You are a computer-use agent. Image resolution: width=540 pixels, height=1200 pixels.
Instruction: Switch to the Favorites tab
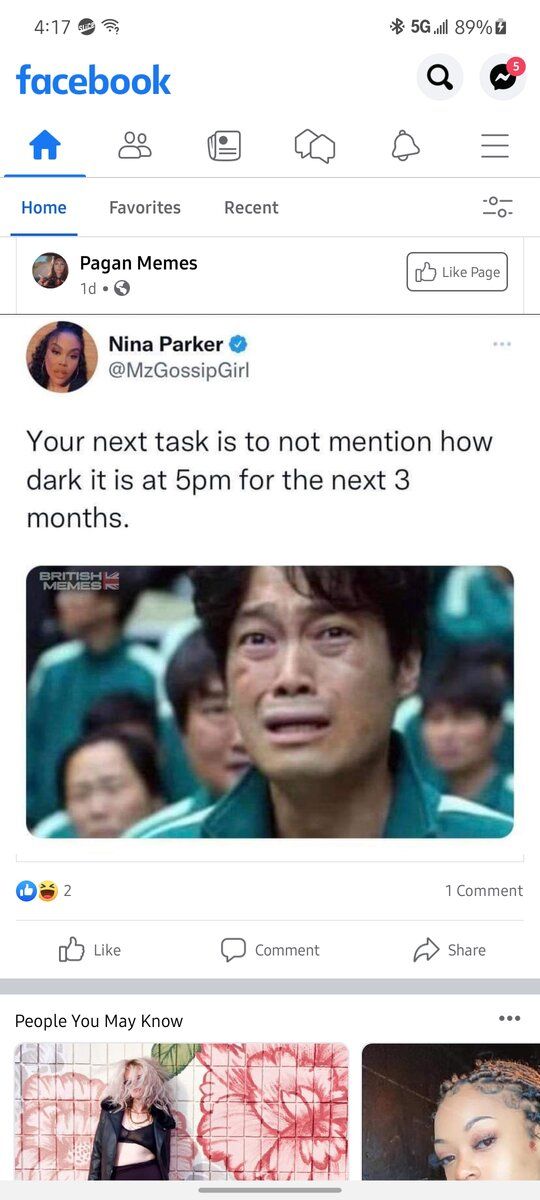tap(145, 207)
